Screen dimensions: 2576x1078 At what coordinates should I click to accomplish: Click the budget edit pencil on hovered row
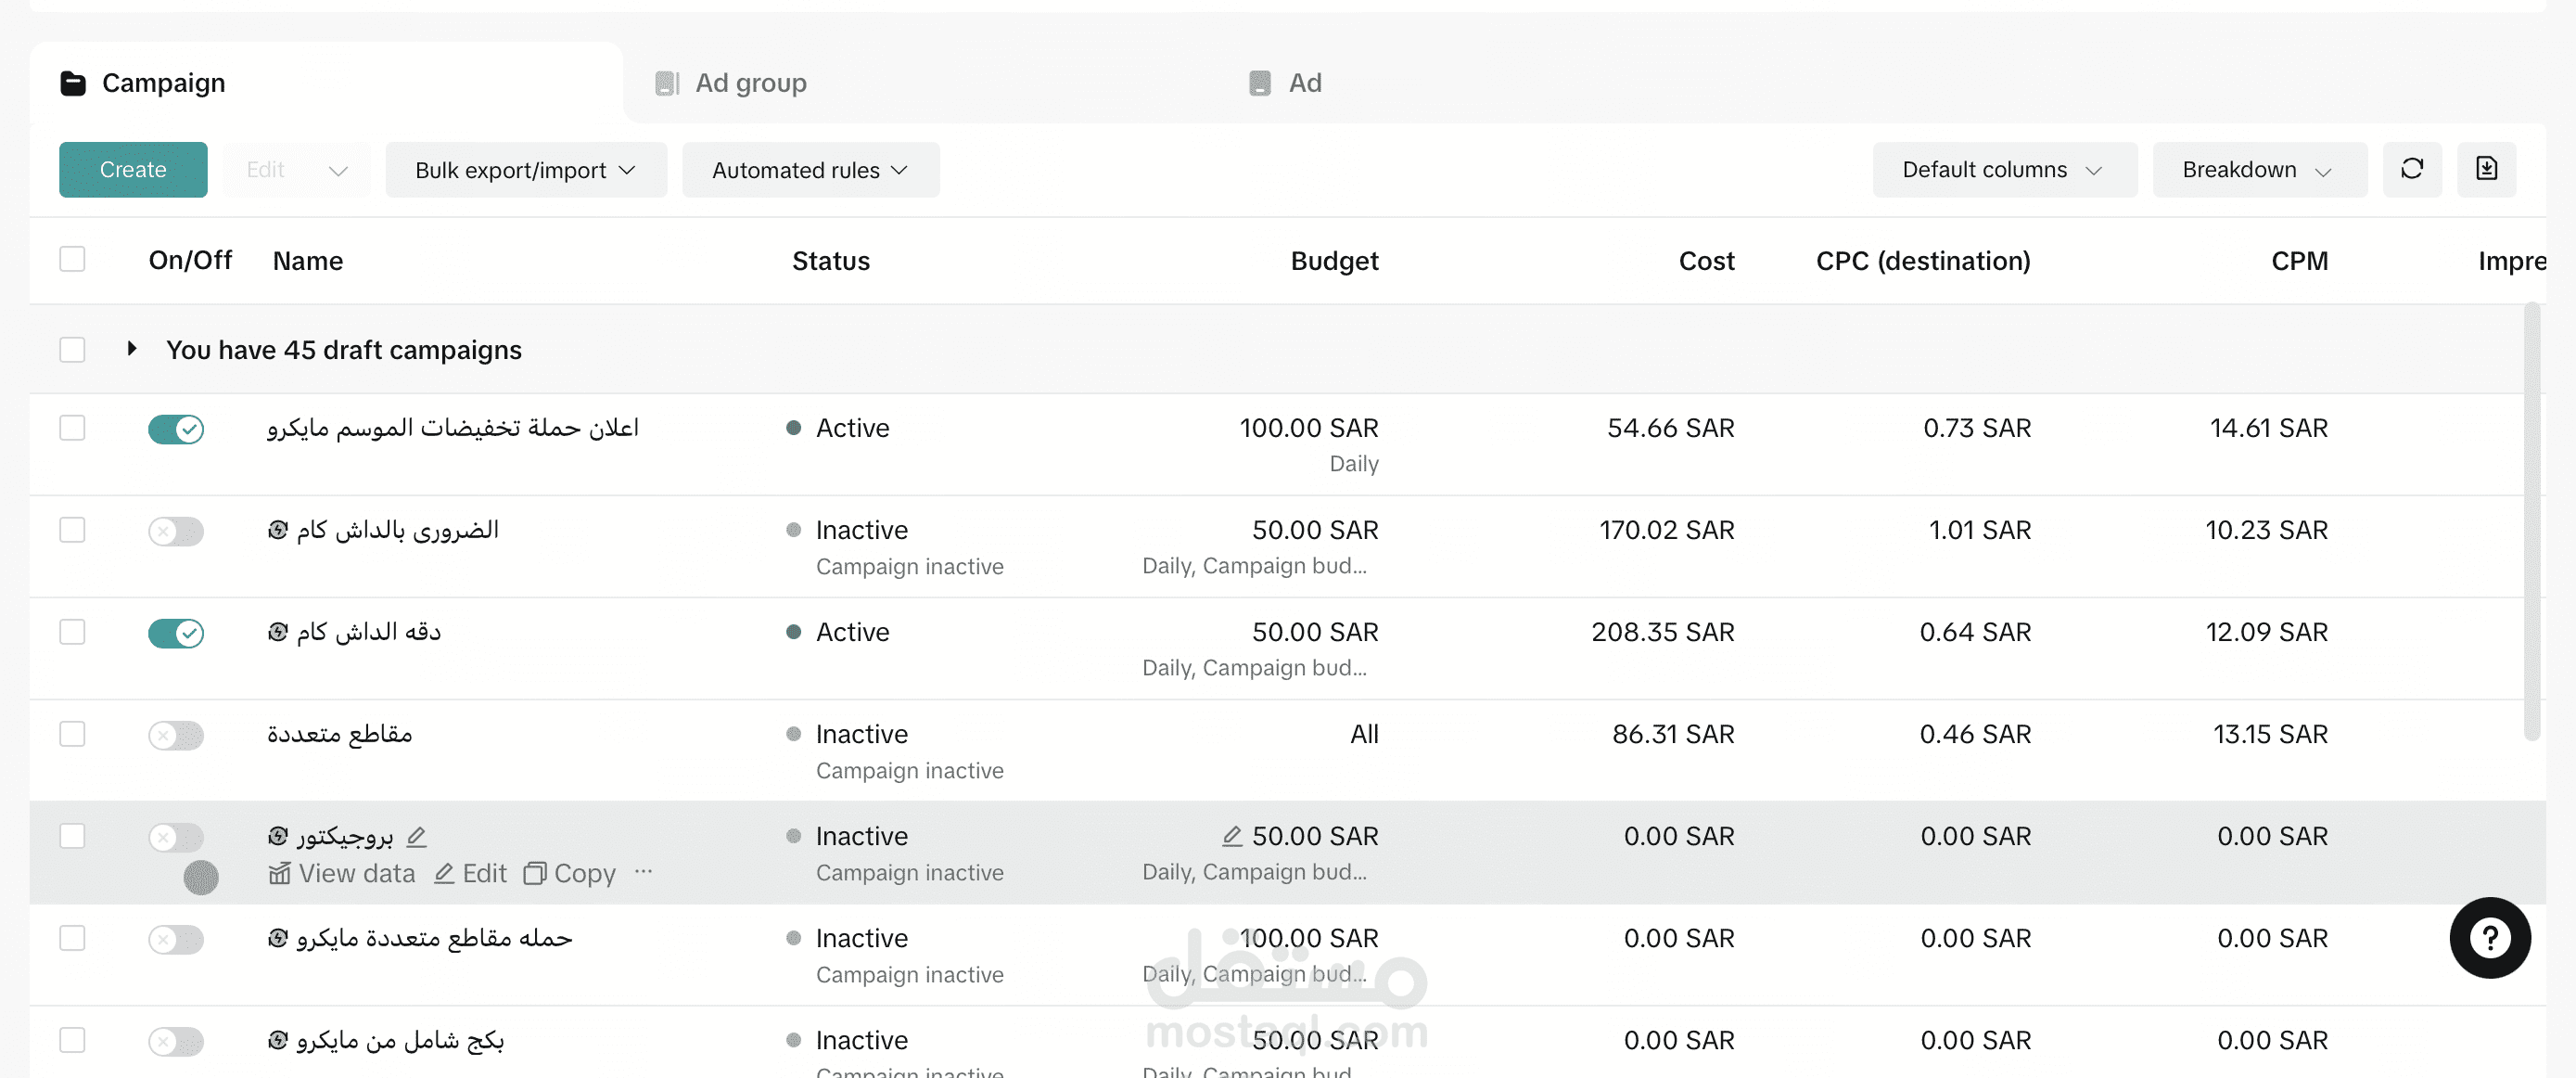pyautogui.click(x=1232, y=836)
